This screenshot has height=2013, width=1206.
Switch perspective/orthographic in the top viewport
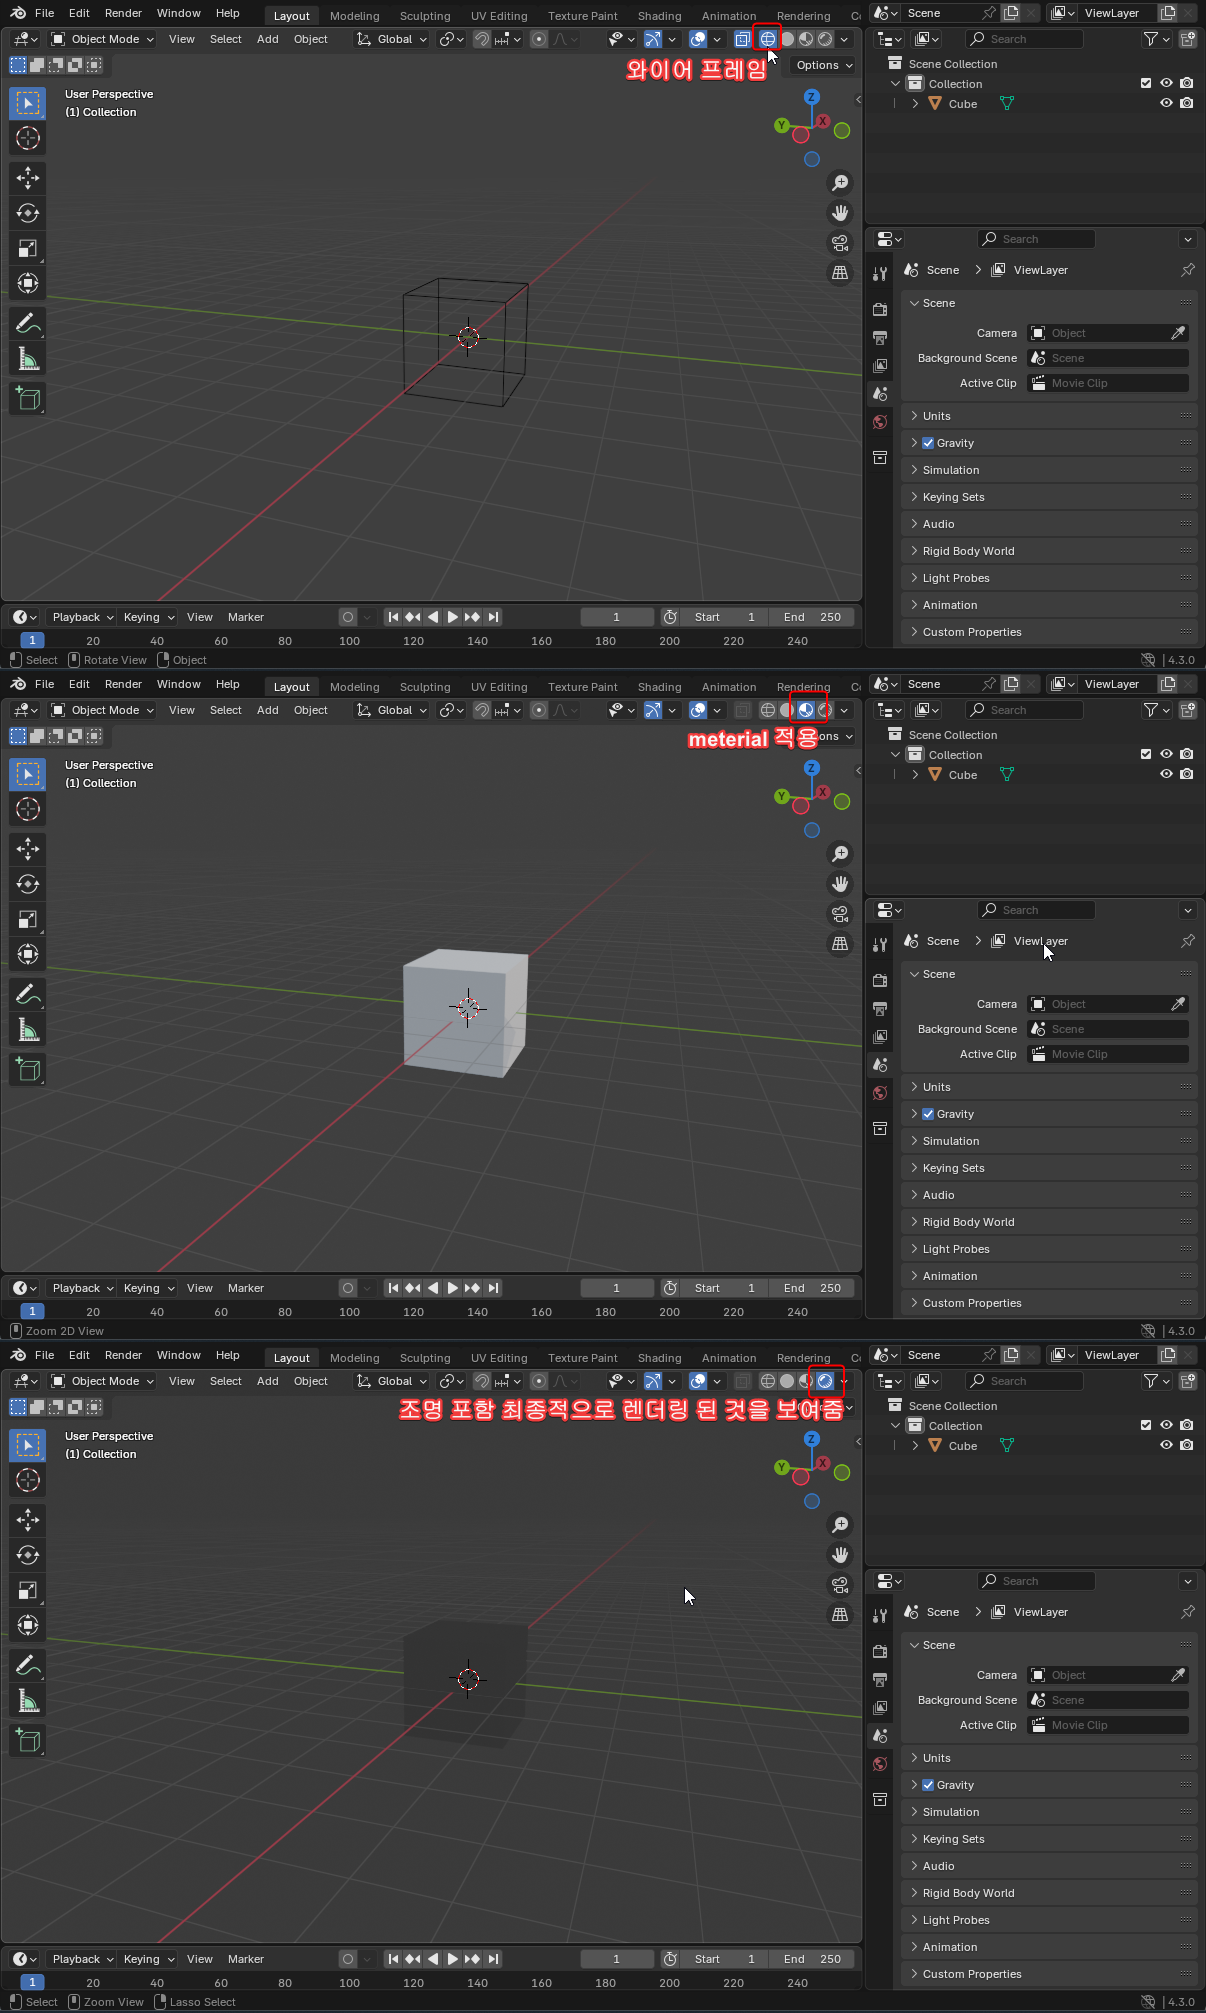click(x=840, y=273)
